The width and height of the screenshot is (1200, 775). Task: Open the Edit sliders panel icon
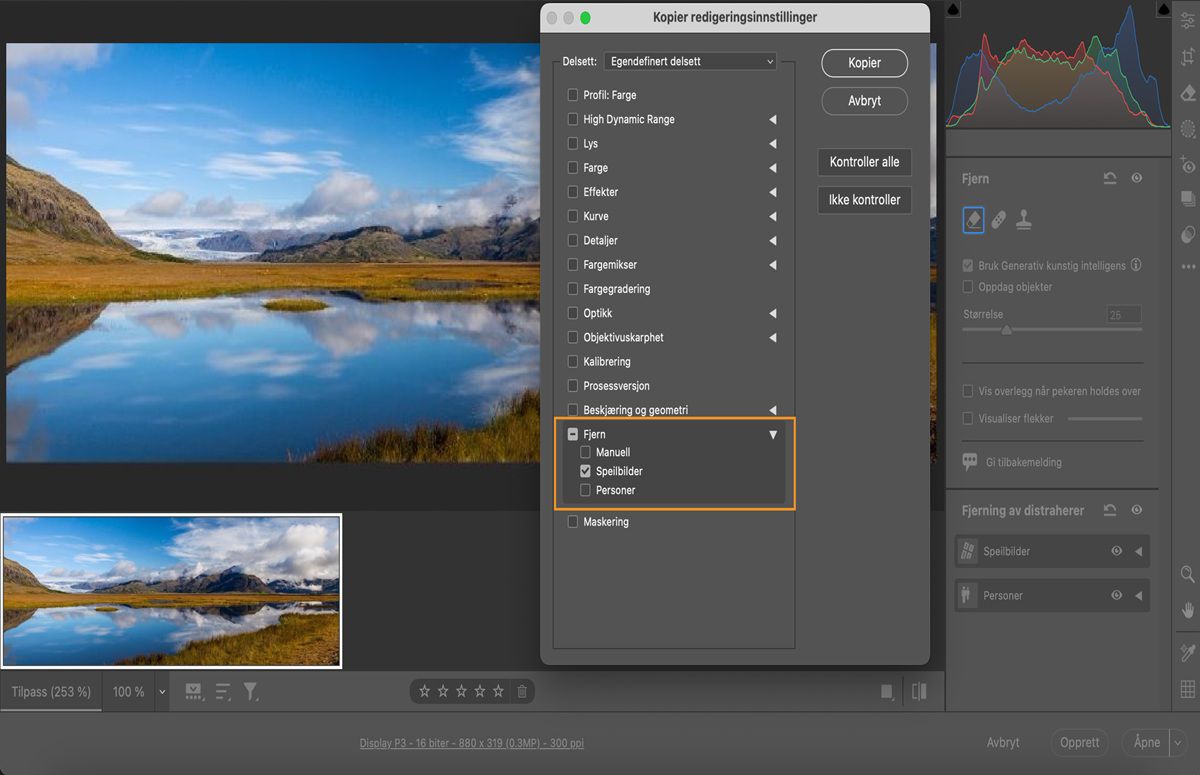coord(1188,20)
